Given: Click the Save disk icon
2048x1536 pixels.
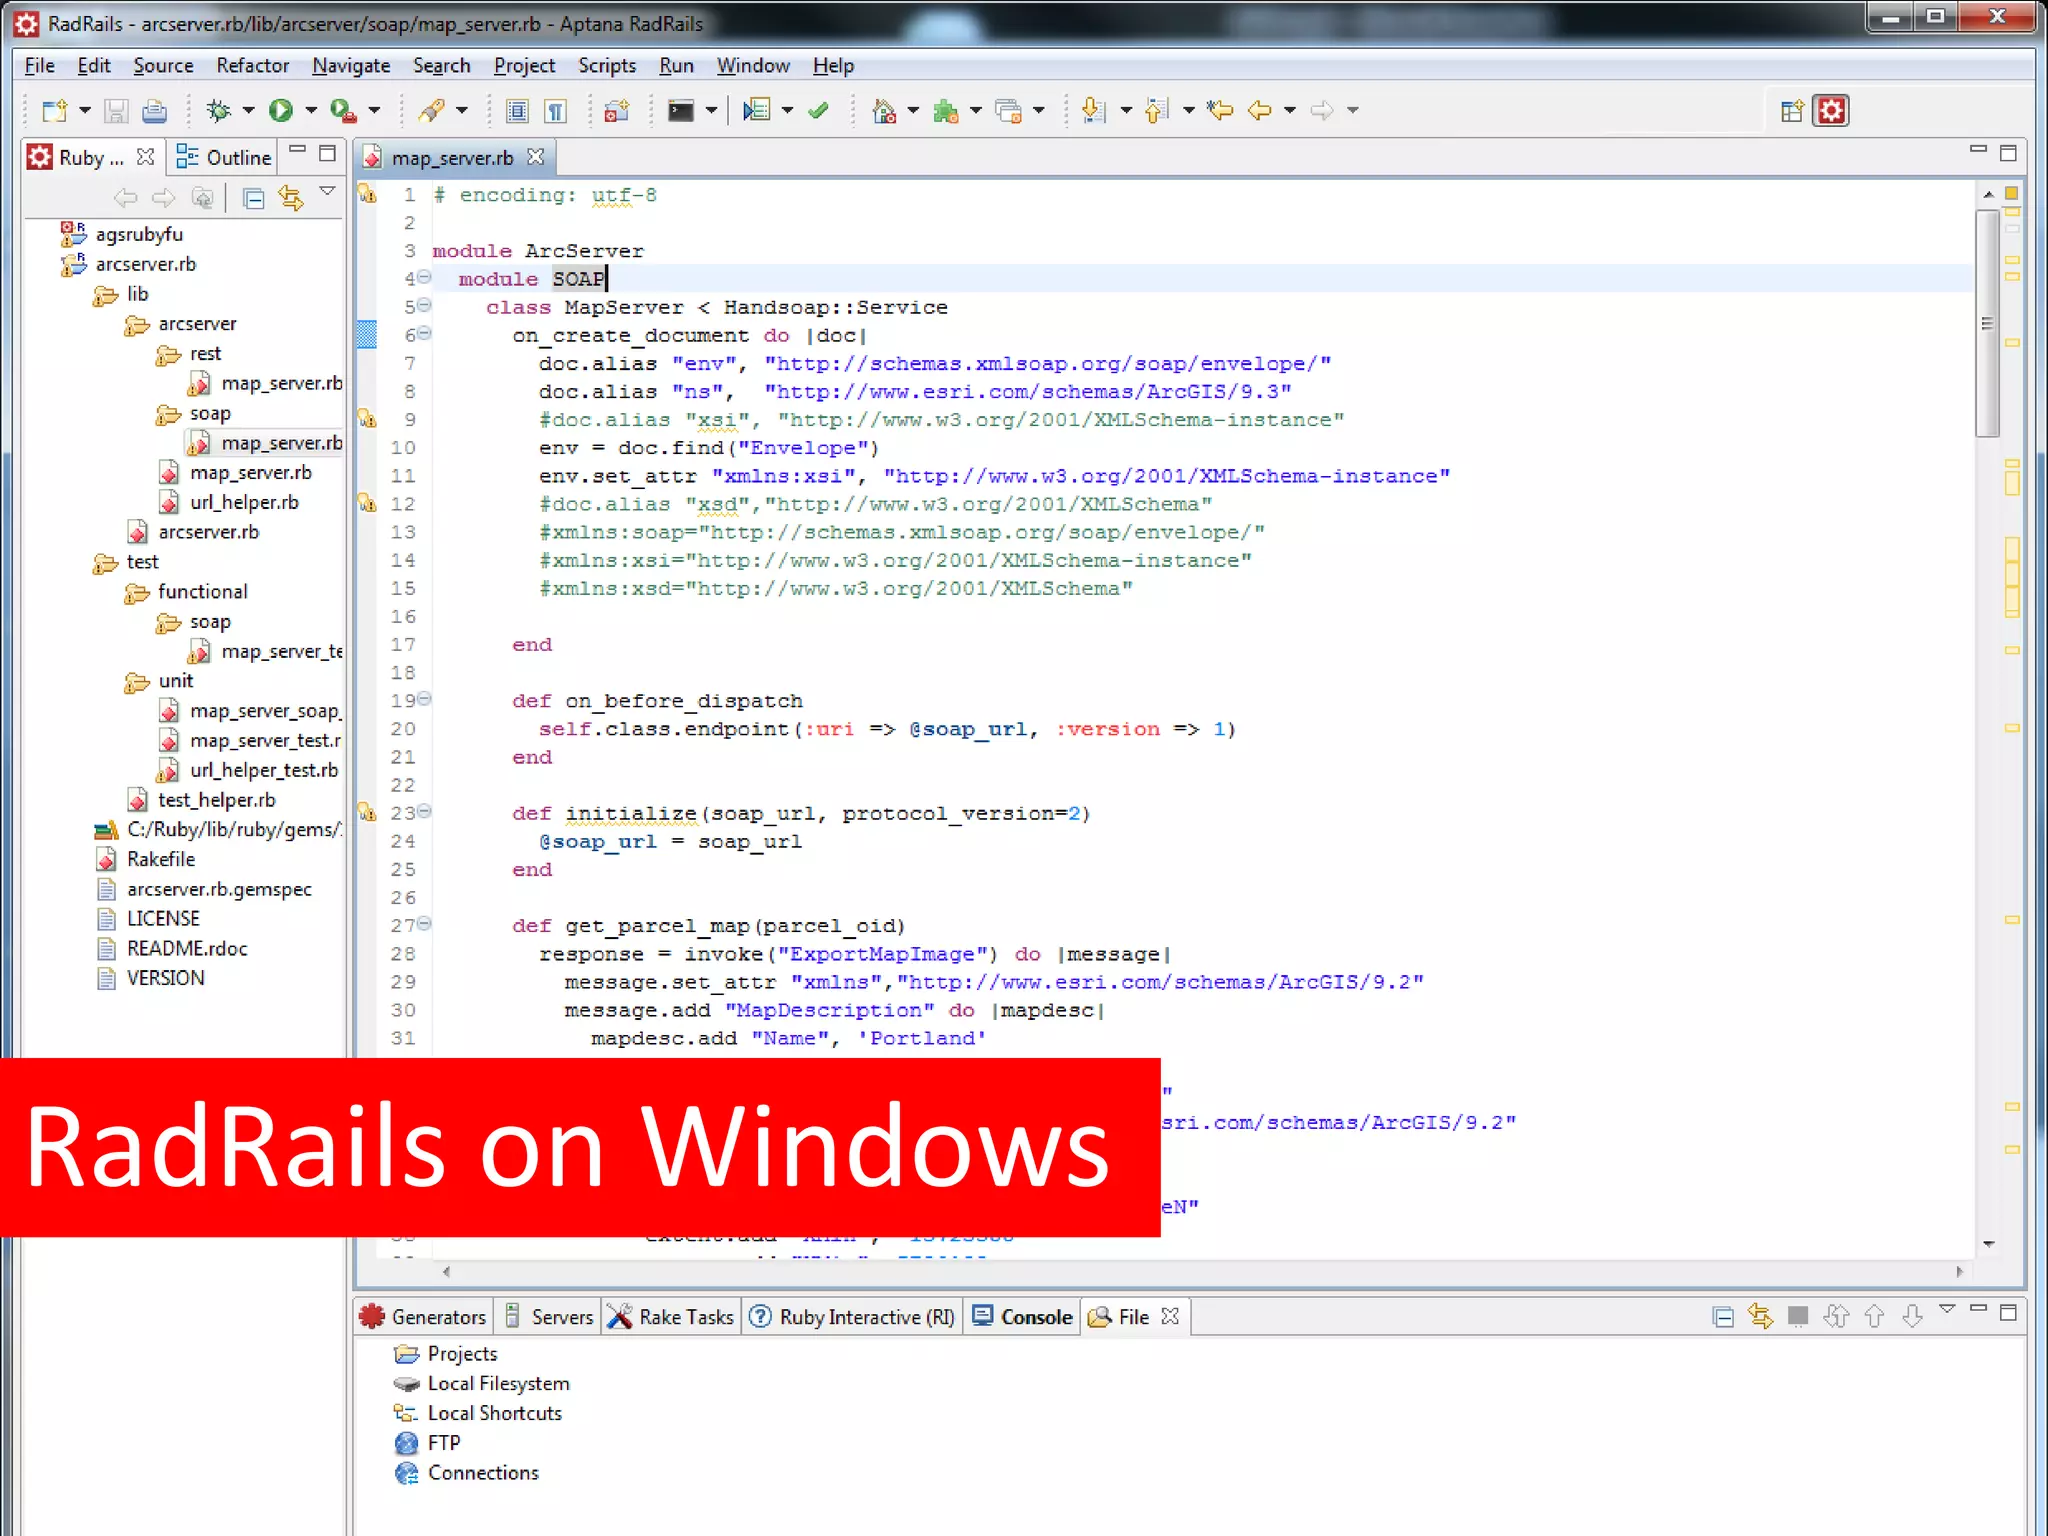Looking at the screenshot, I should tap(116, 110).
